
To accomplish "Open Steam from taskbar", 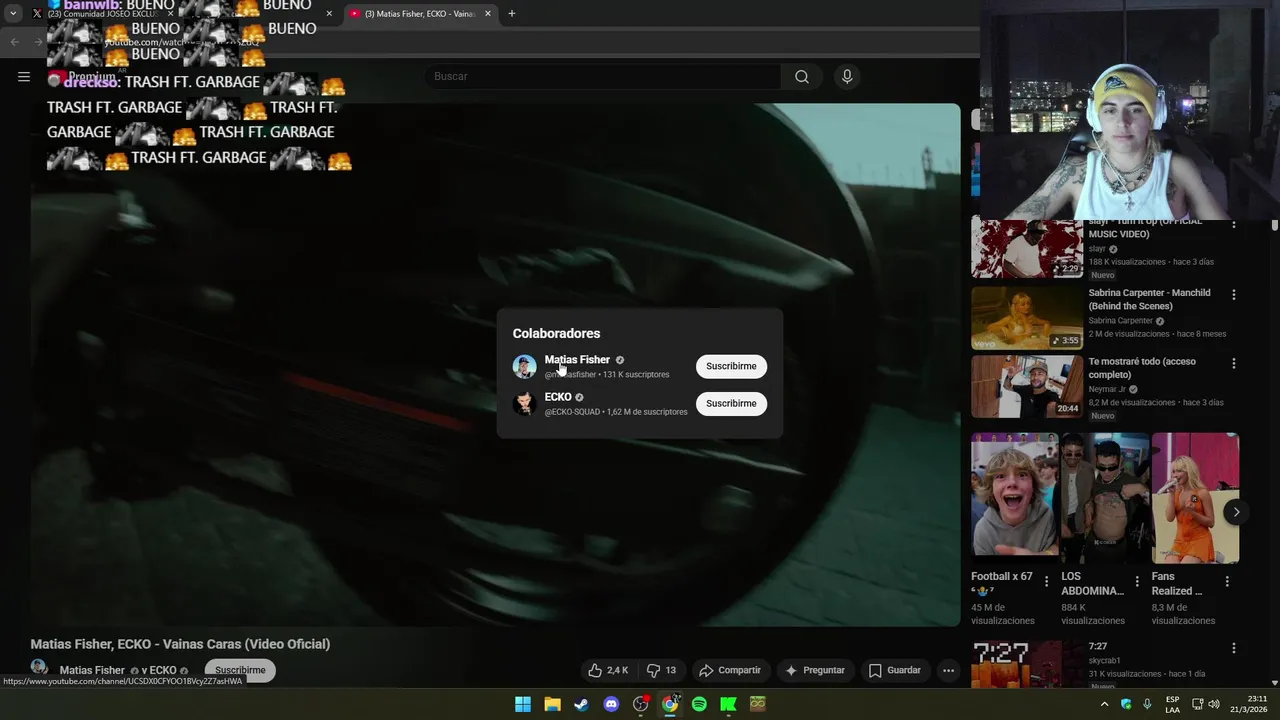I will pyautogui.click(x=581, y=704).
